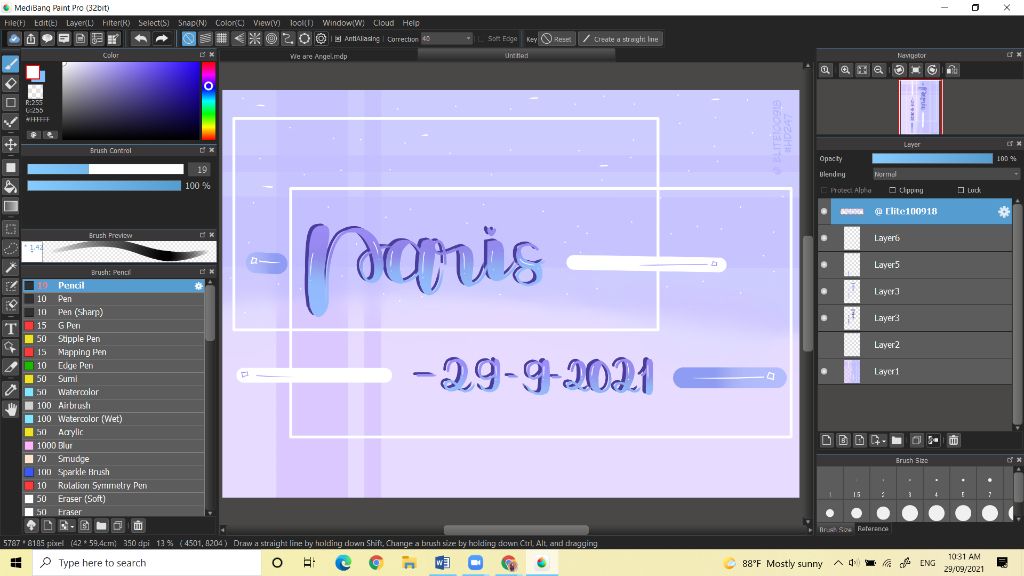
Task: Select the Magic Wand tool
Action: pyautogui.click(x=10, y=267)
